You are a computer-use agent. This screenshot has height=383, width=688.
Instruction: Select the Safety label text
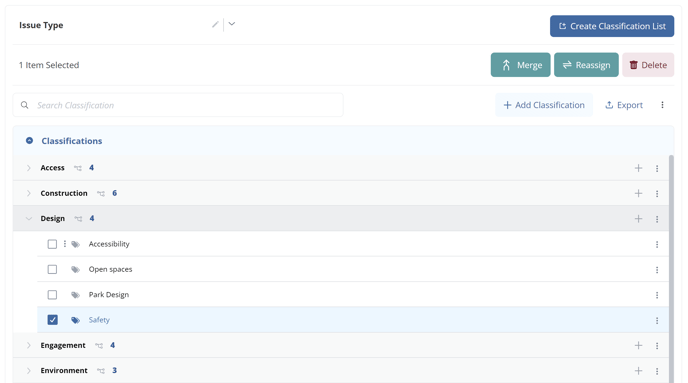click(99, 320)
